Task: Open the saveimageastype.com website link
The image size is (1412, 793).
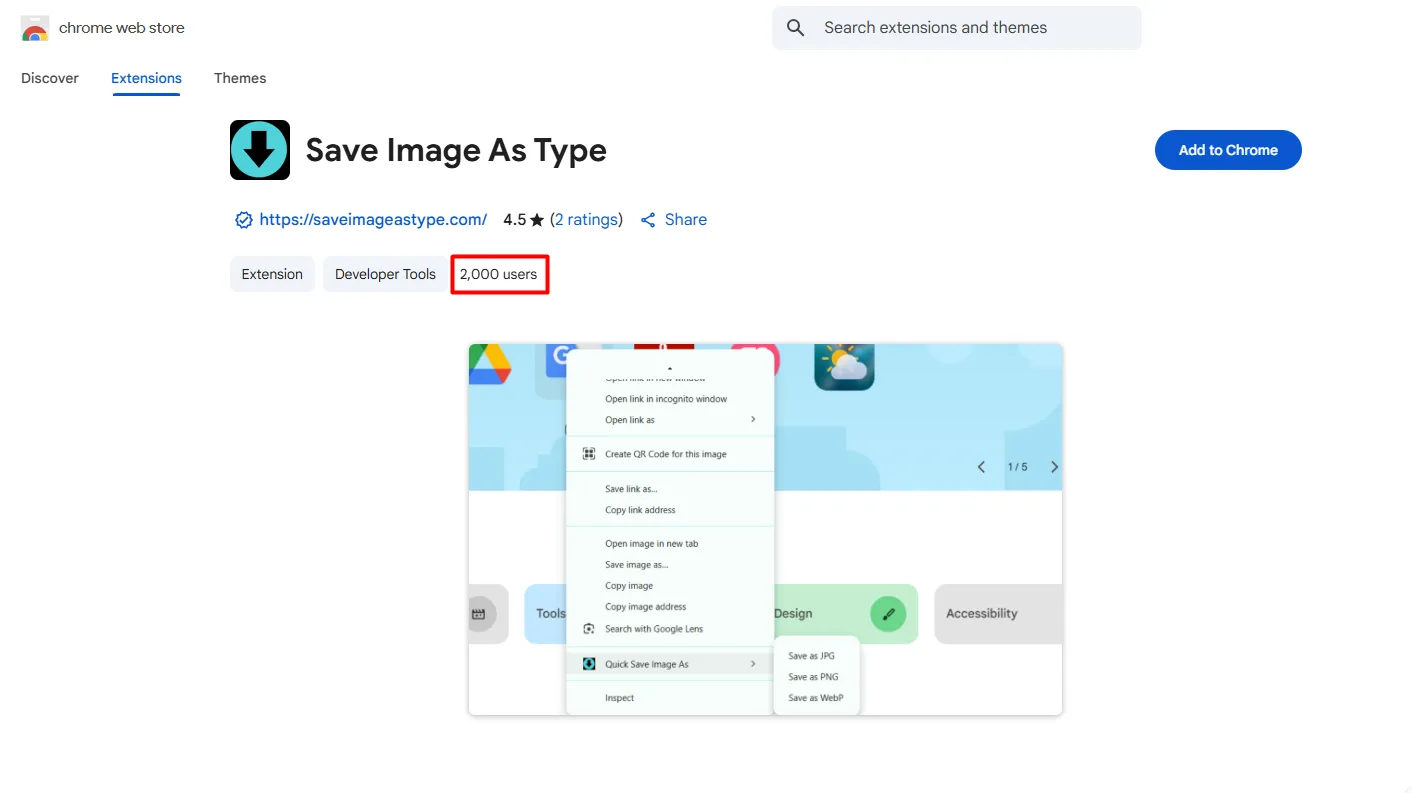Action: [x=373, y=220]
